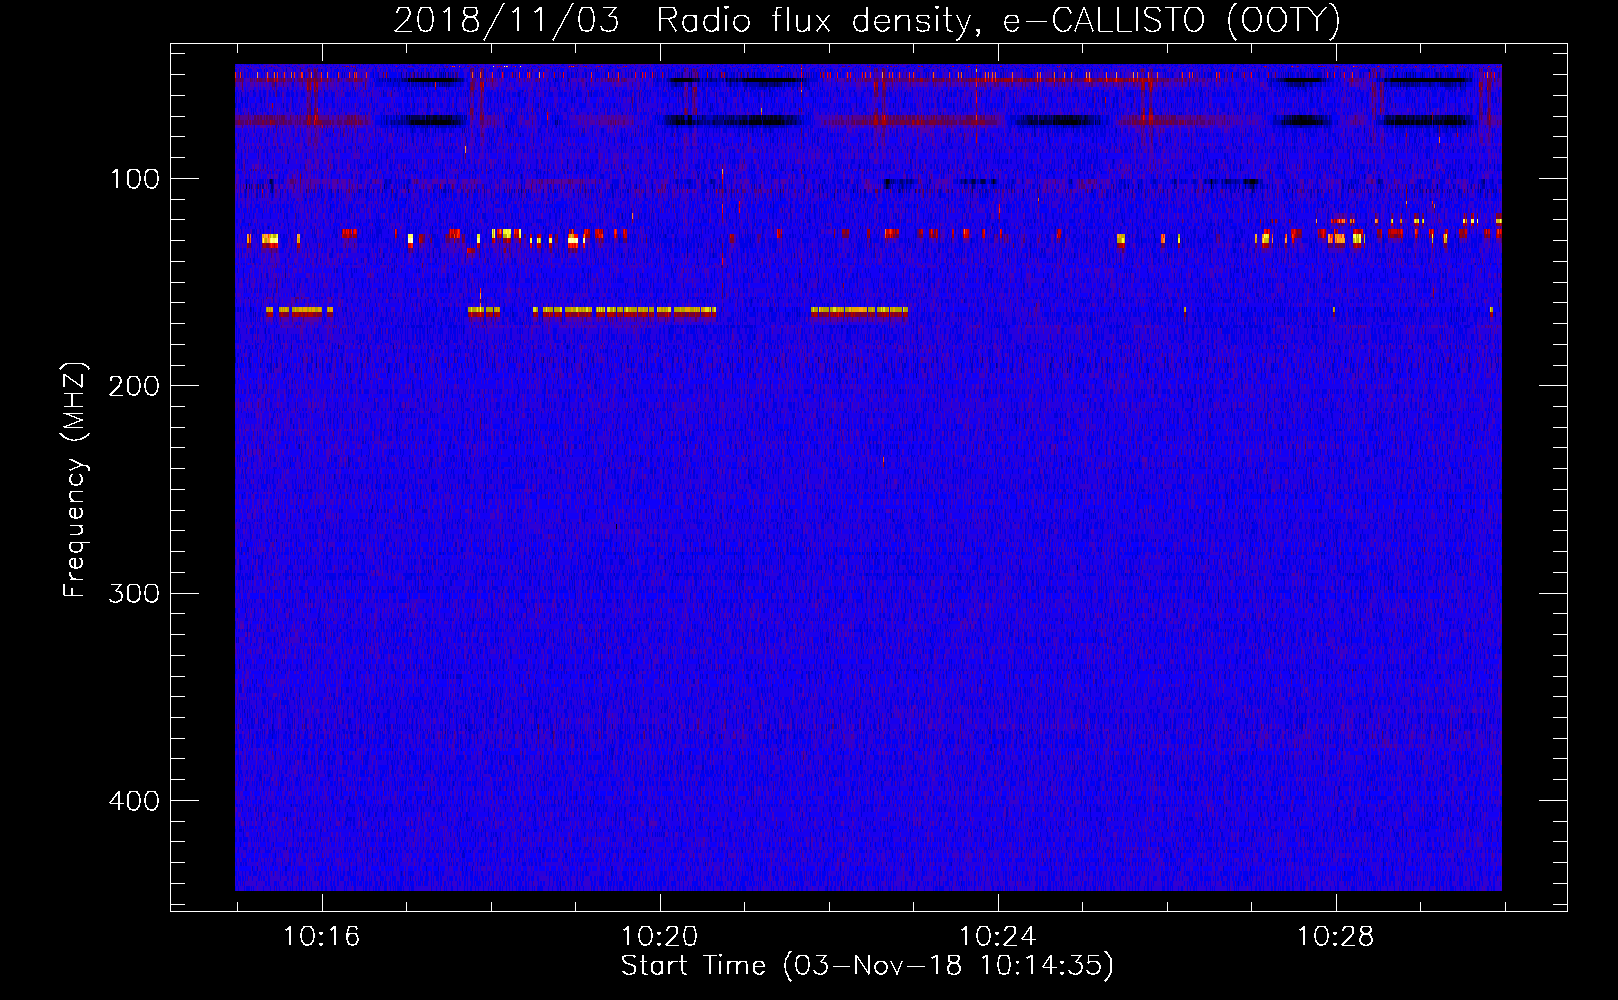Select the 300 frequency tick label

tap(135, 593)
